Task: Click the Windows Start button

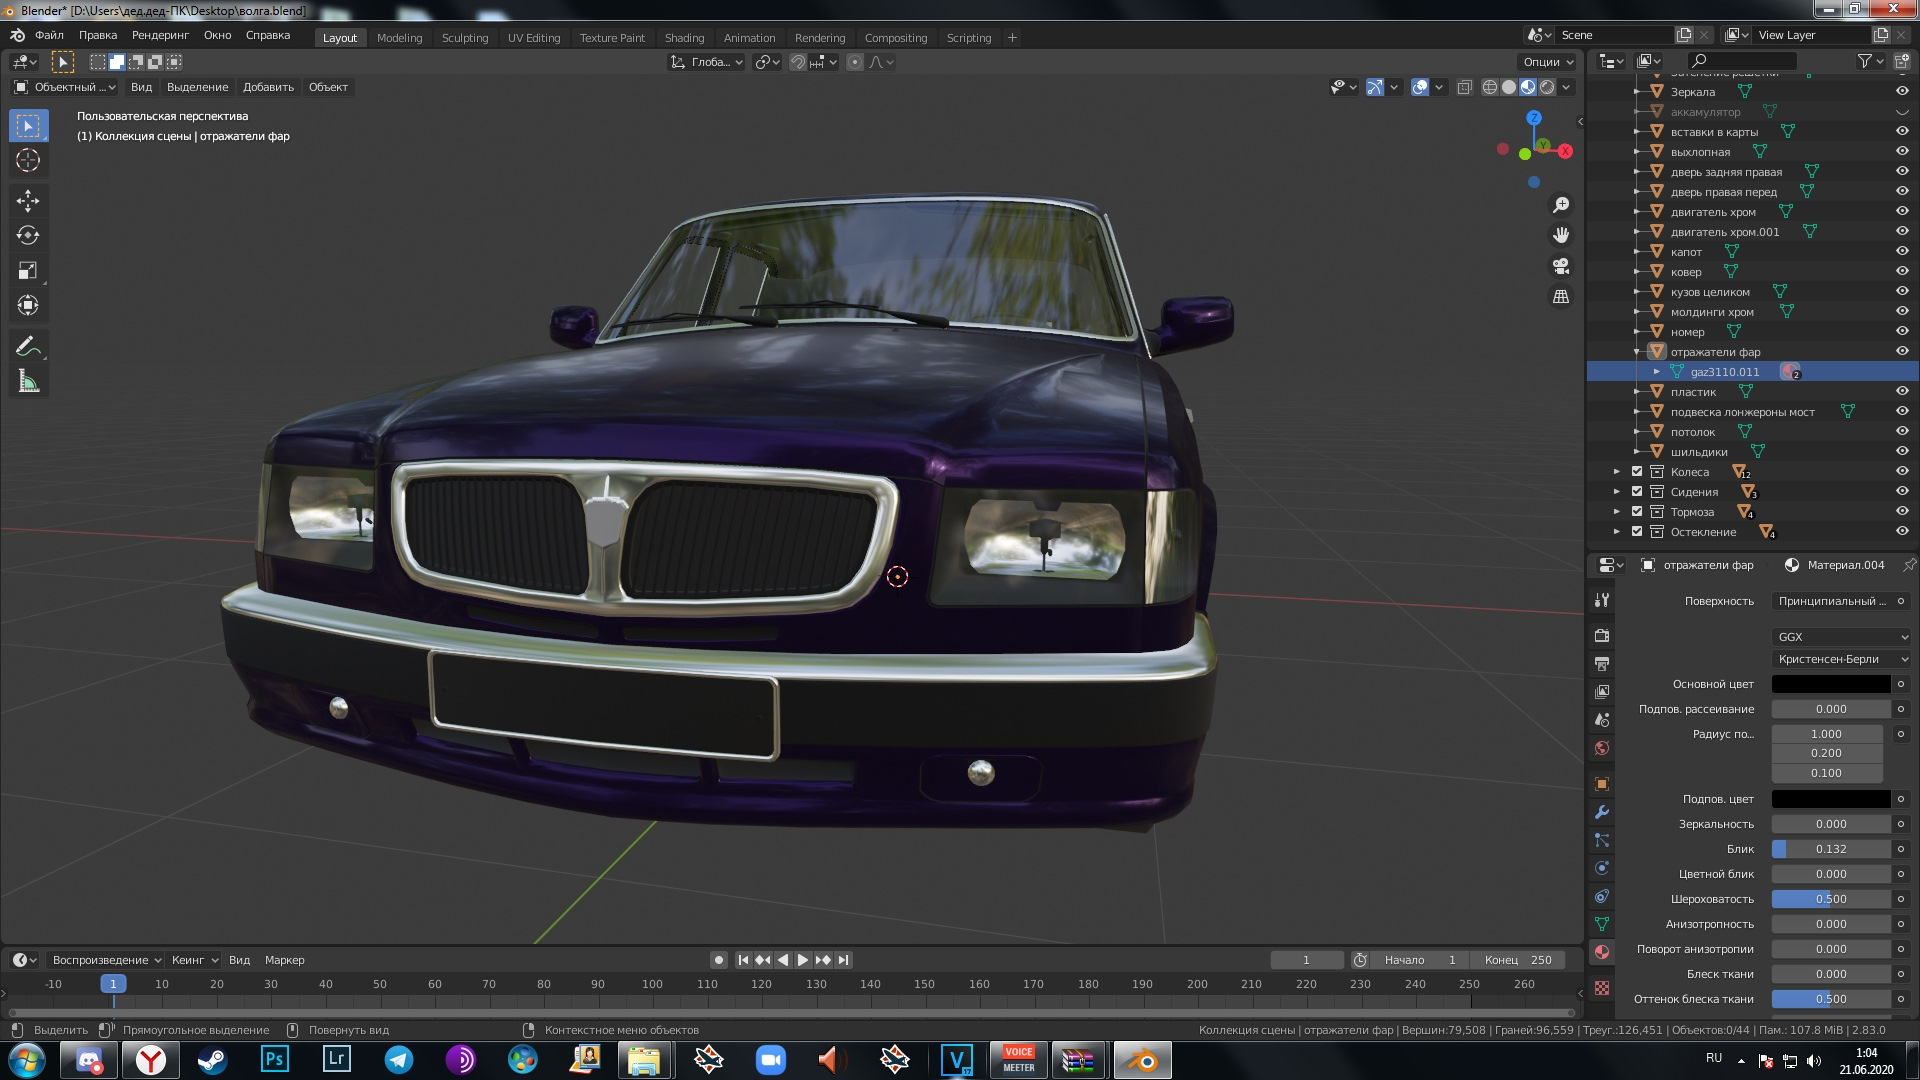Action: tap(27, 1060)
